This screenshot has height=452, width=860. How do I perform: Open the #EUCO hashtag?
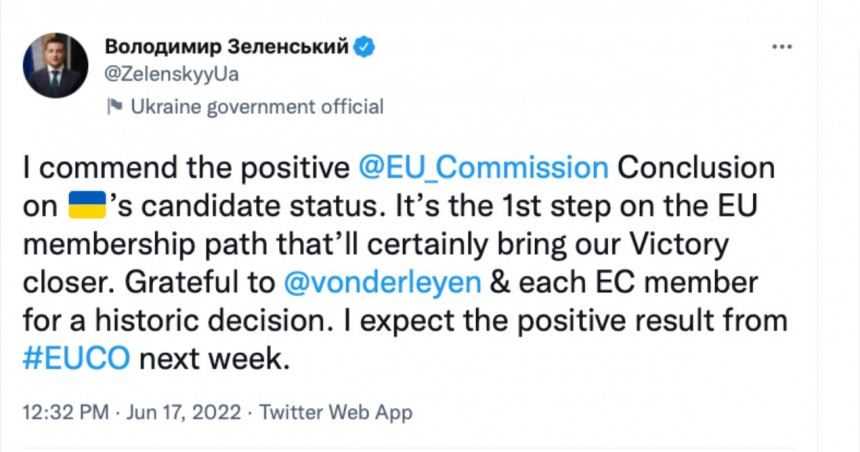click(x=76, y=359)
